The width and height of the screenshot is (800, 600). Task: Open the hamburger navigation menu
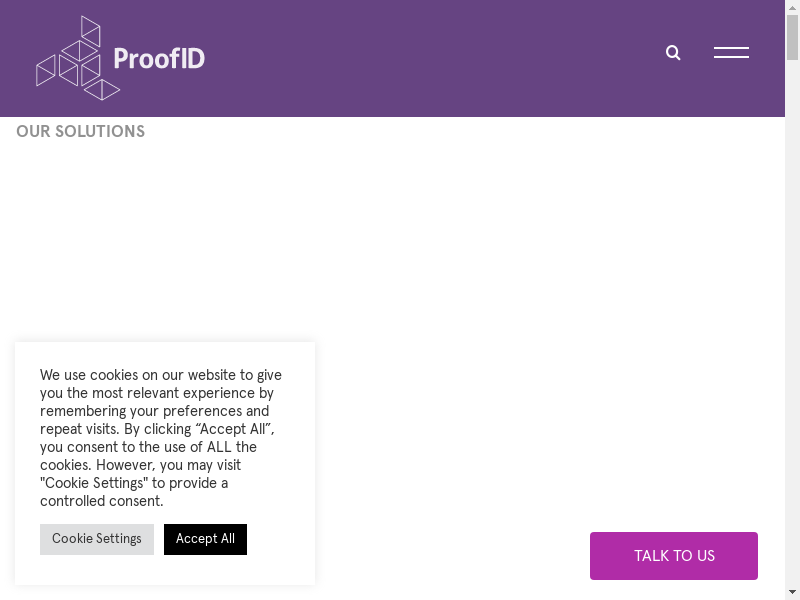(x=731, y=53)
